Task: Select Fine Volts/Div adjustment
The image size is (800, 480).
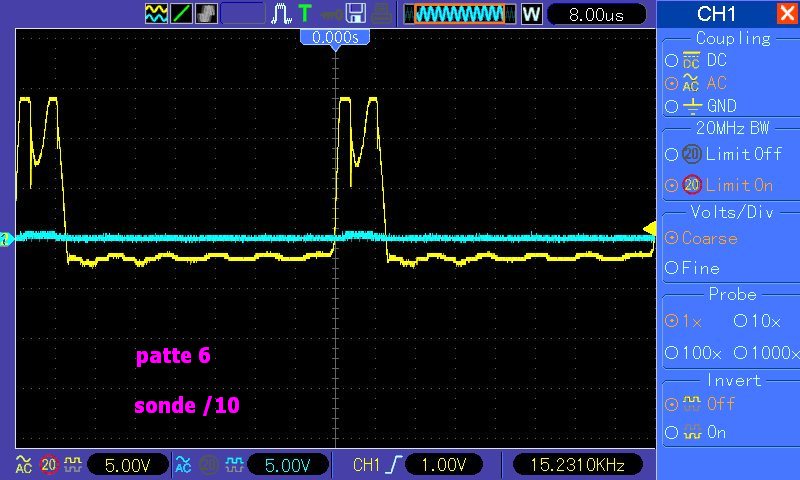Action: (671, 268)
